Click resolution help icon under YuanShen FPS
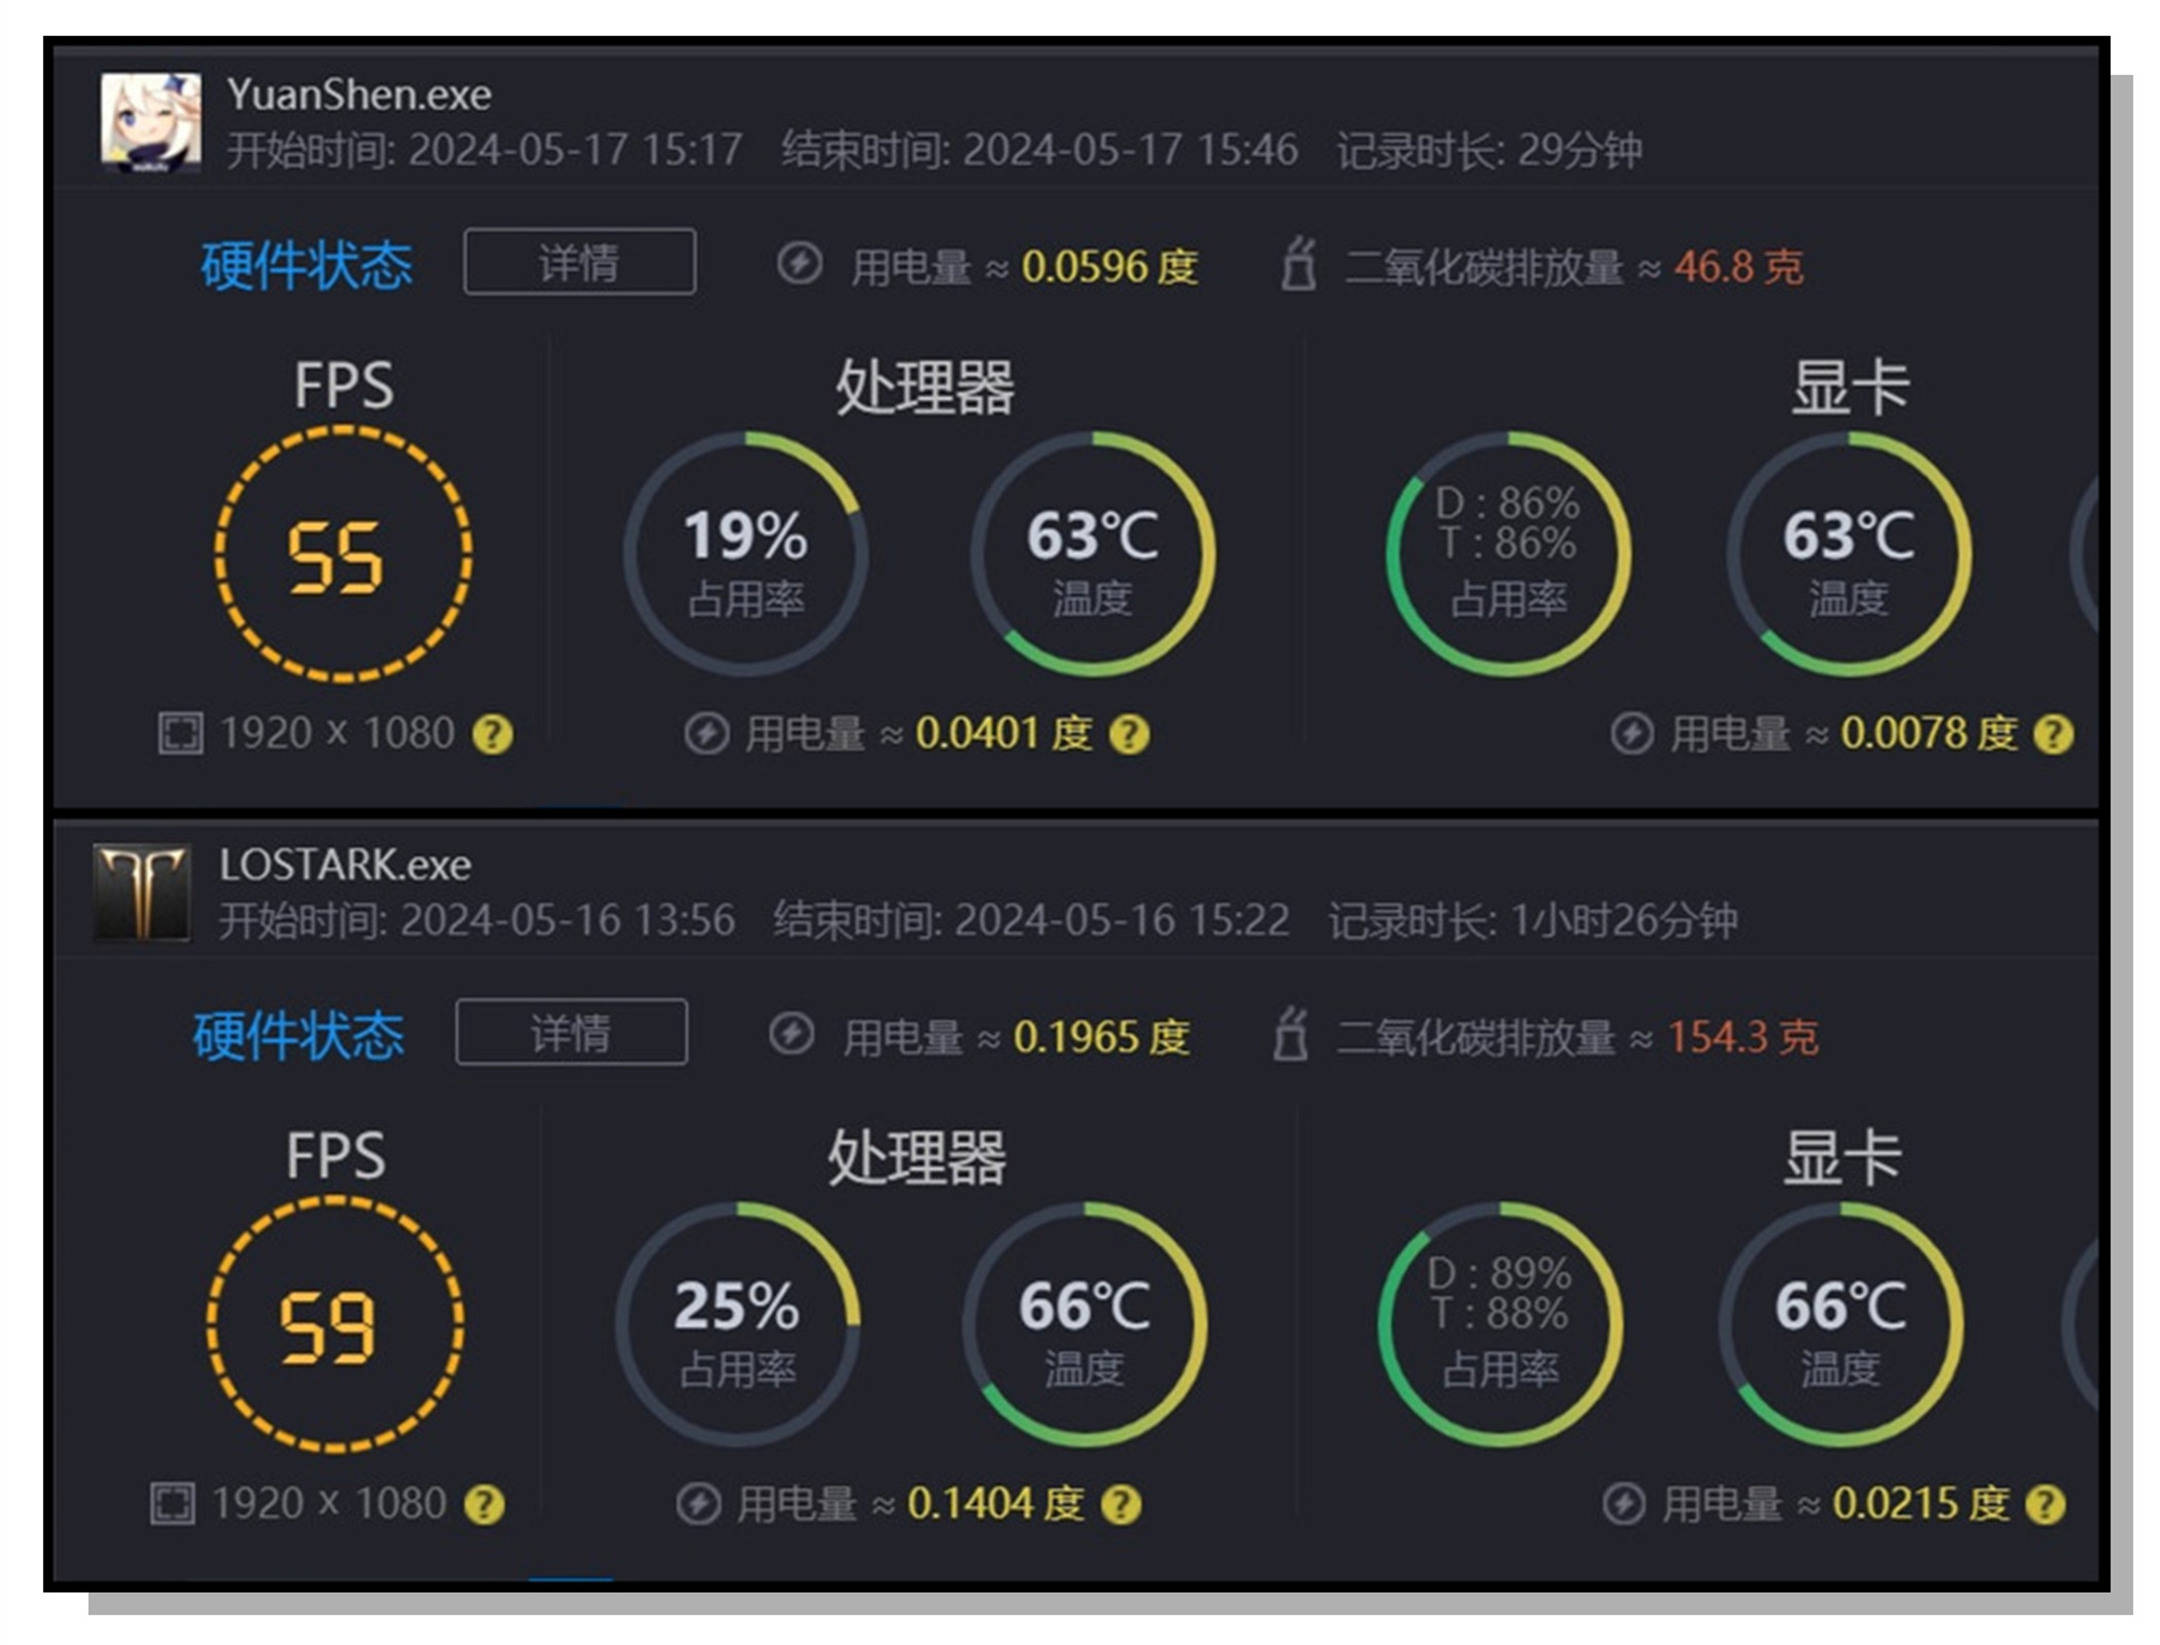Viewport: 2160px width, 1645px height. pyautogui.click(x=493, y=735)
